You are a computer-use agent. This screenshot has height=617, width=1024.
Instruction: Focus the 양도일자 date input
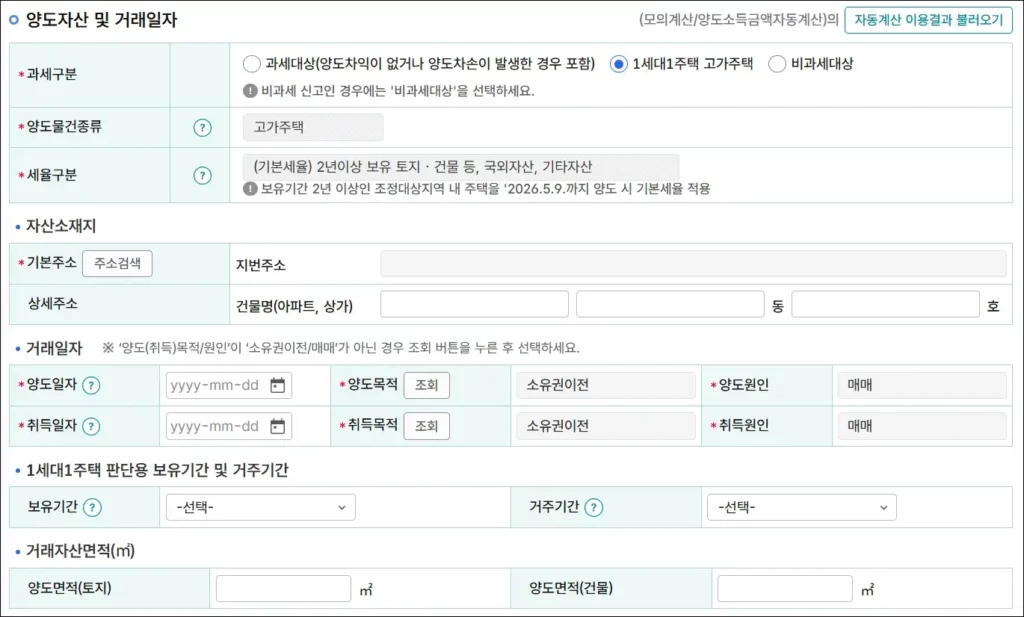coord(229,385)
